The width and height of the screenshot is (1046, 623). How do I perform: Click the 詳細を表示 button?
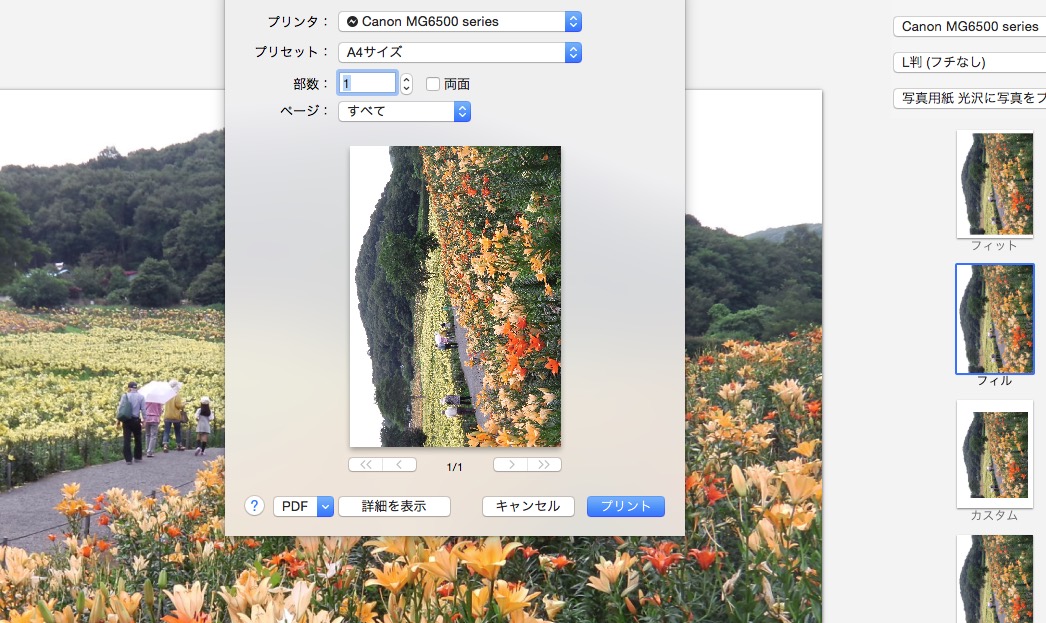pyautogui.click(x=394, y=506)
